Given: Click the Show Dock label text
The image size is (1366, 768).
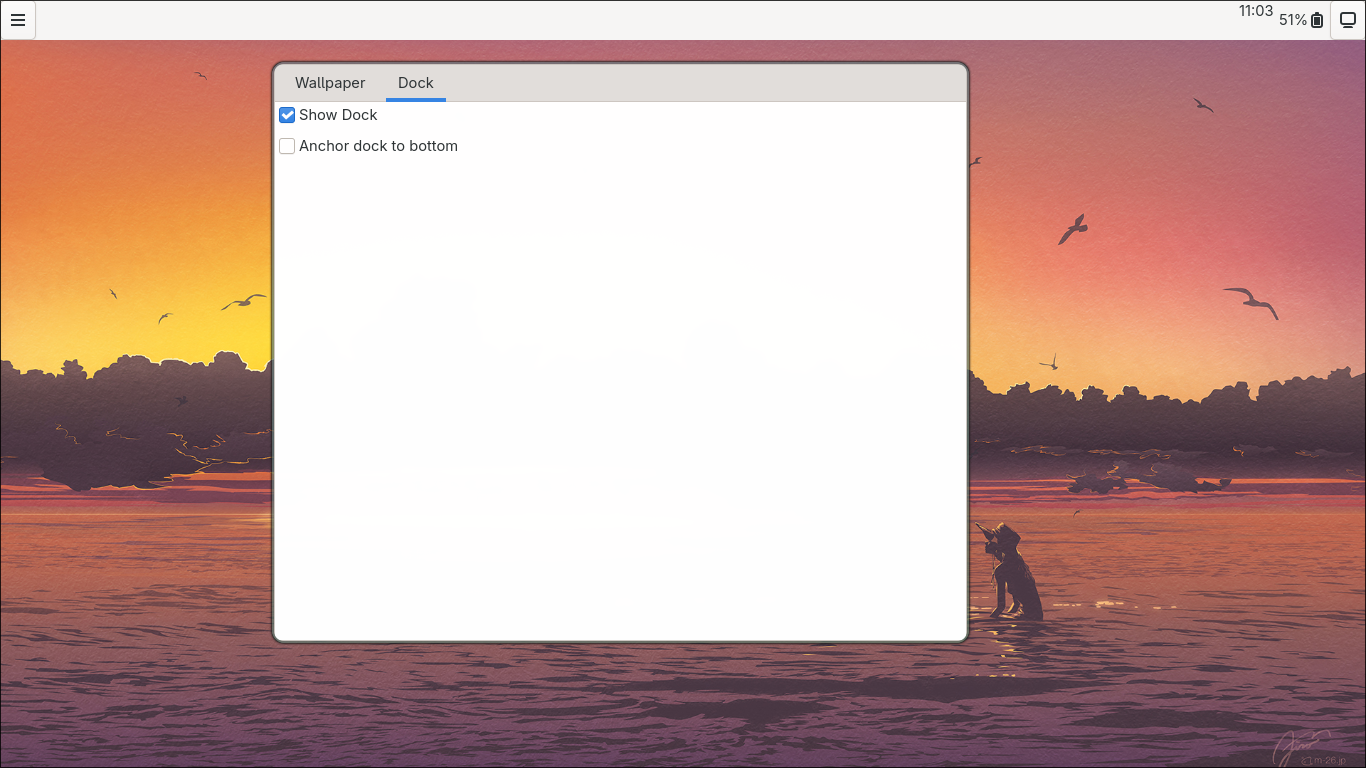Looking at the screenshot, I should 339,115.
